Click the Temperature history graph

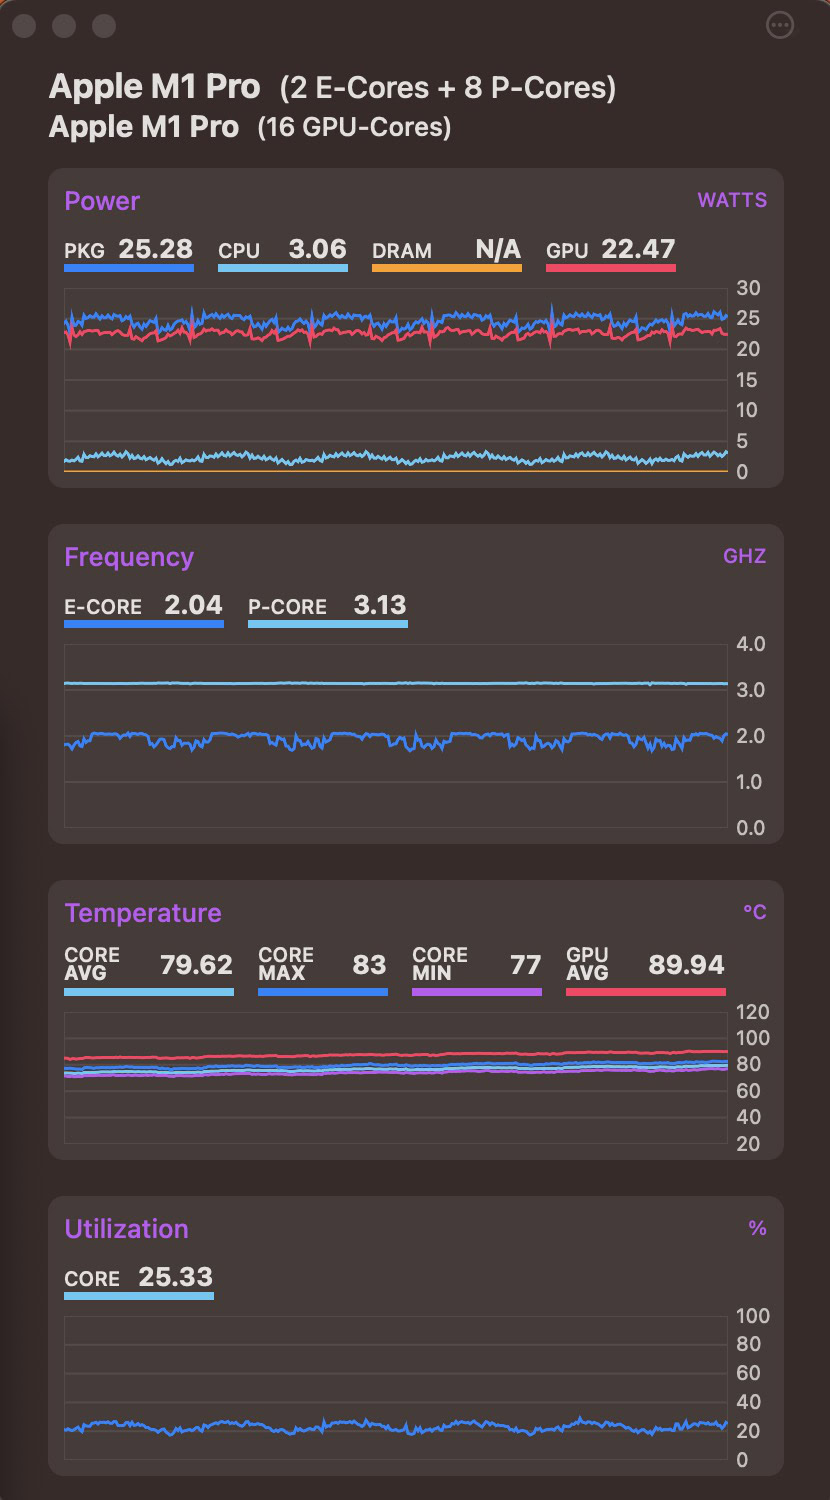tap(396, 1078)
